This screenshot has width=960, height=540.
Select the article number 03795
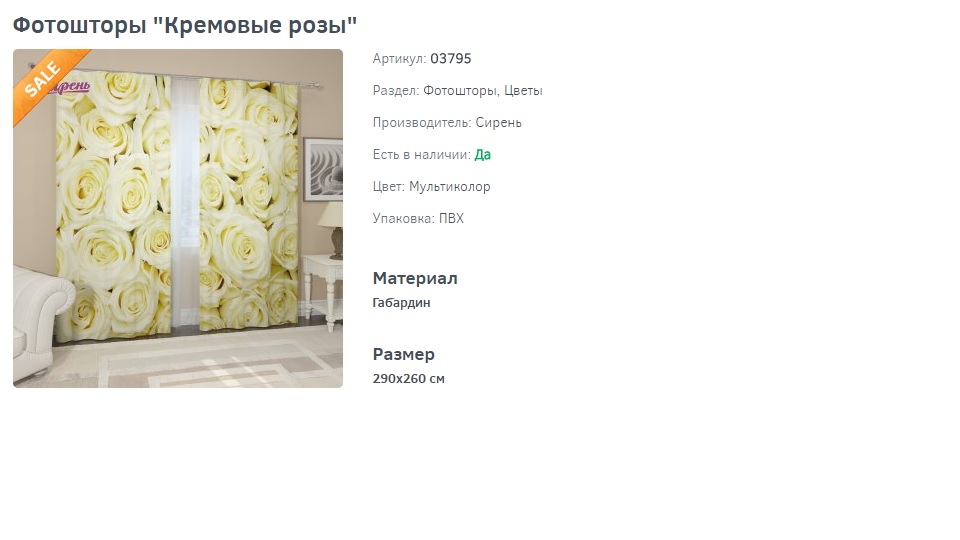coord(451,59)
